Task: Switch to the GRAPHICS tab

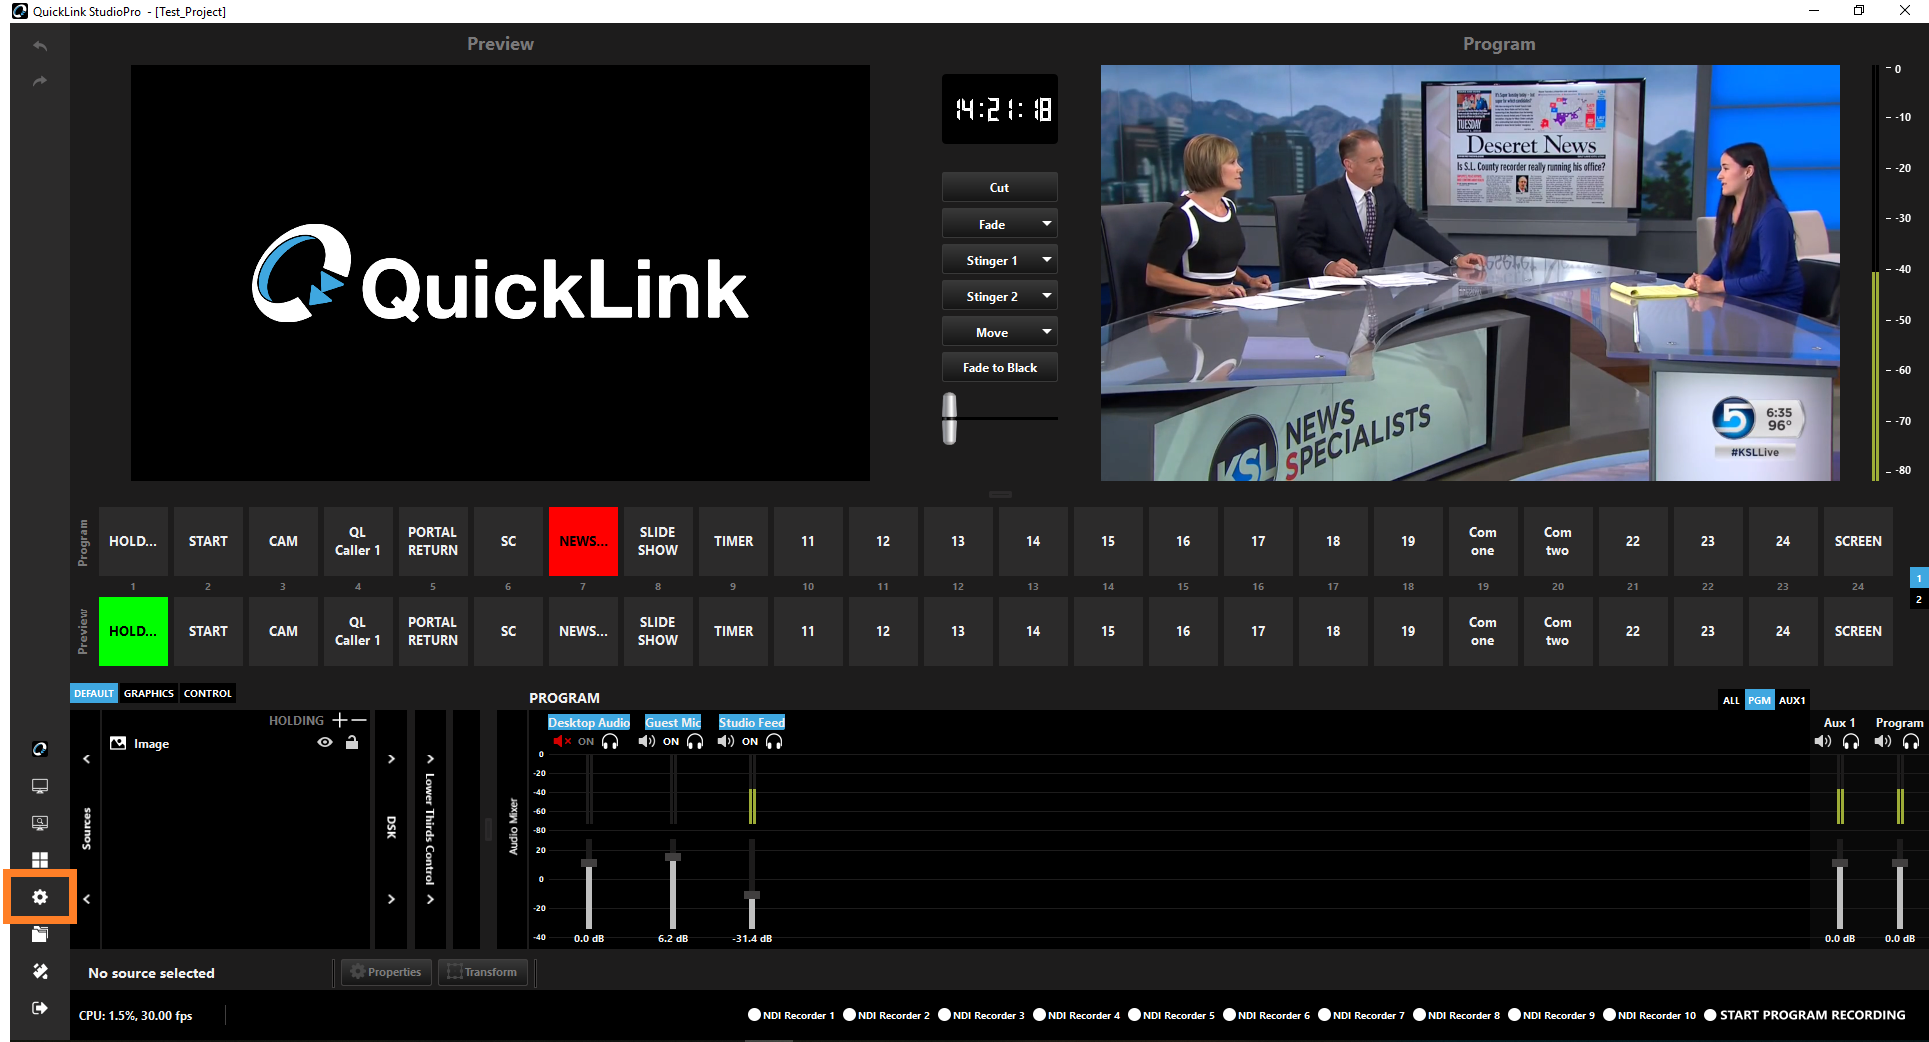Action: pos(149,693)
